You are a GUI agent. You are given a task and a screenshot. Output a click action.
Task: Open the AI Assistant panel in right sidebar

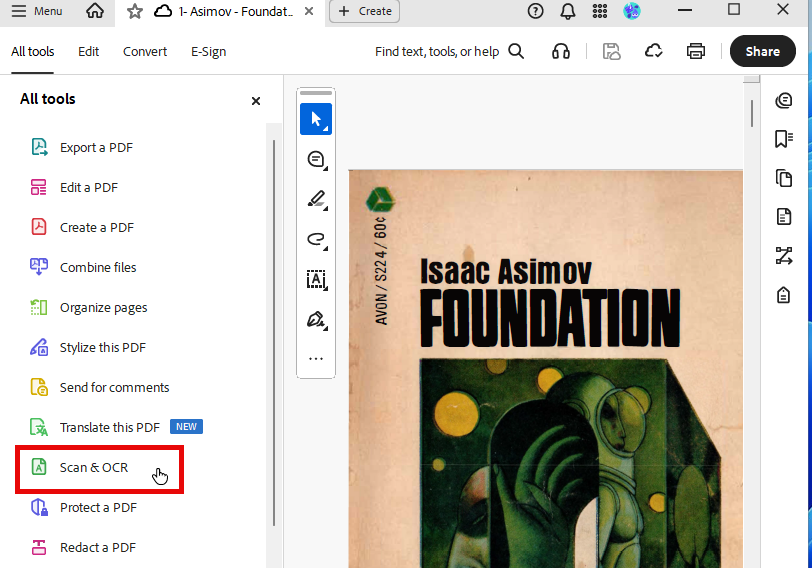784,100
